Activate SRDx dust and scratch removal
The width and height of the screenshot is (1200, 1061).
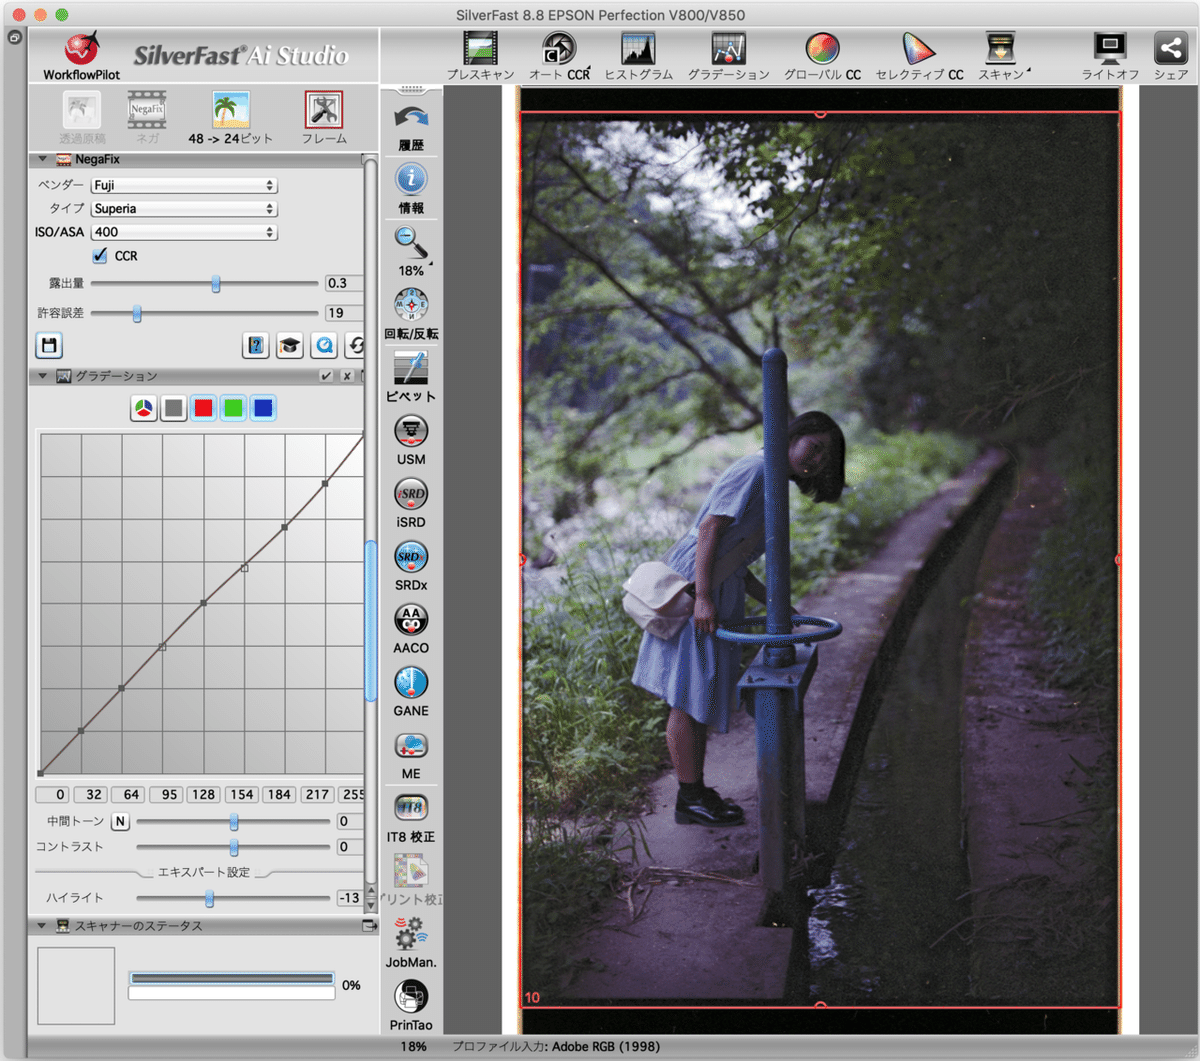[411, 566]
